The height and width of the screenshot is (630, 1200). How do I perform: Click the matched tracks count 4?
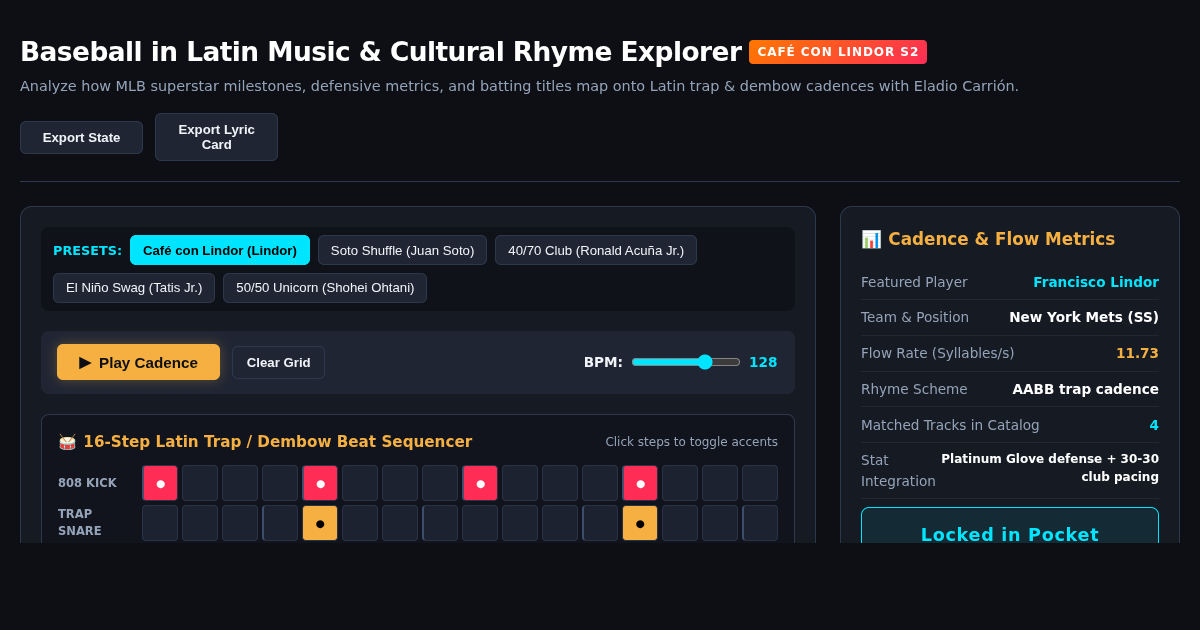pos(1154,425)
